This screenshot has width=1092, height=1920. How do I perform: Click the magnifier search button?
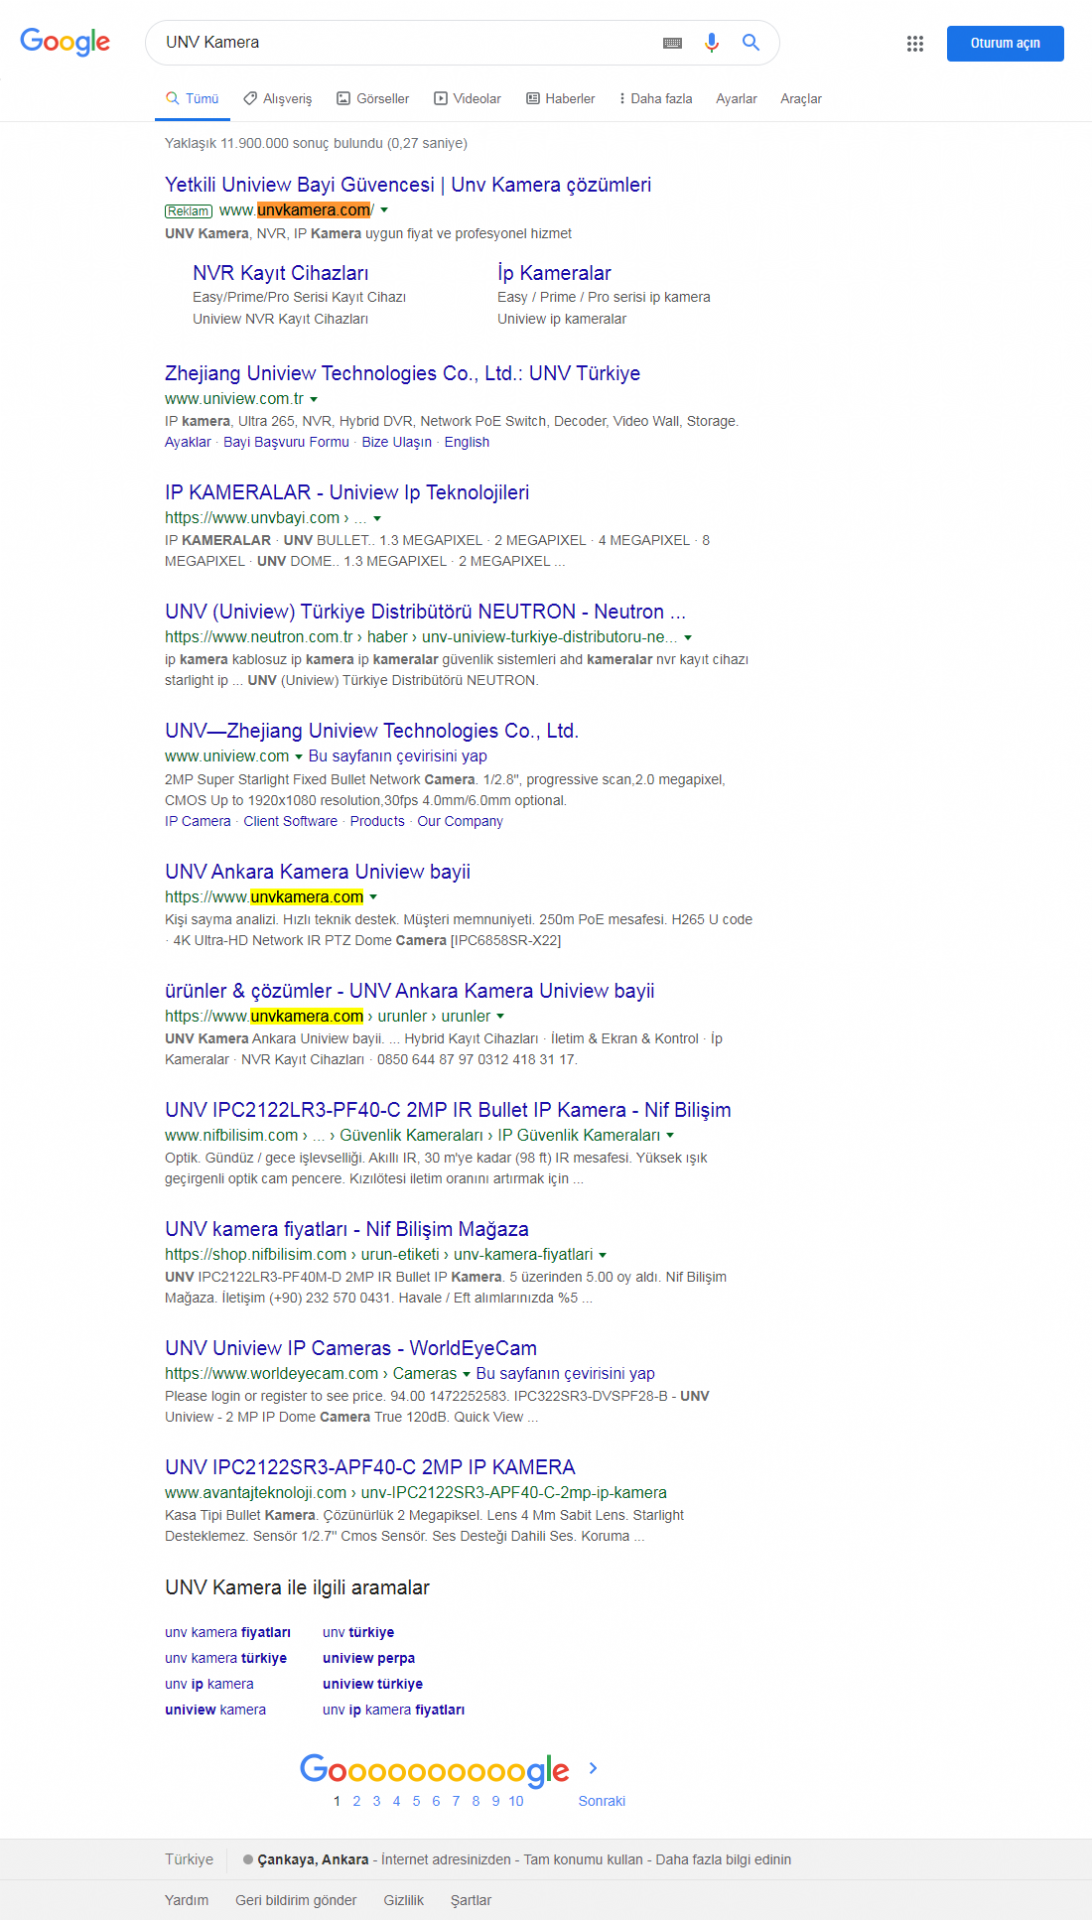tap(750, 42)
